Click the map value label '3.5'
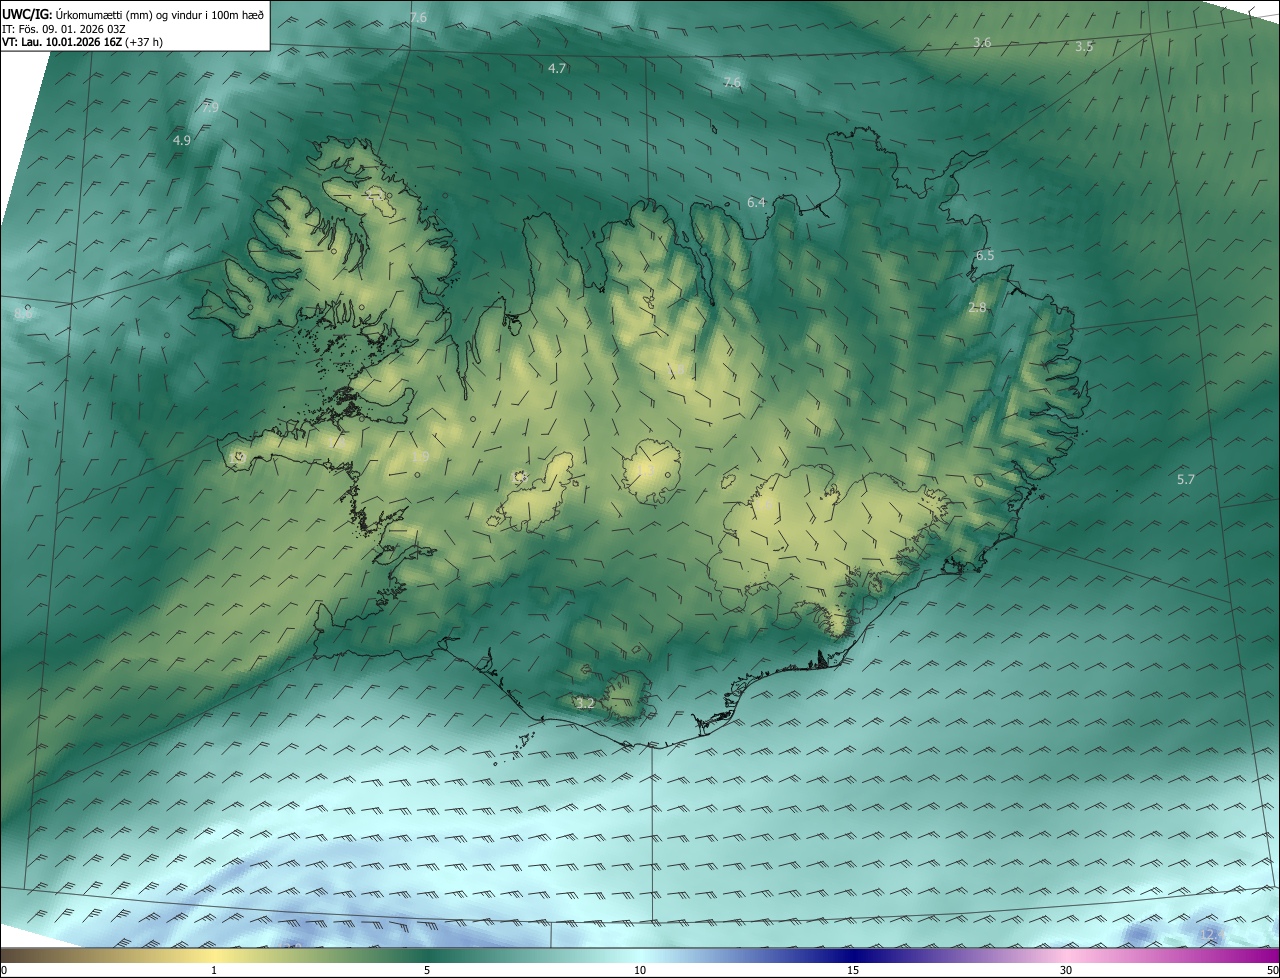This screenshot has width=1280, height=978. pyautogui.click(x=1084, y=47)
